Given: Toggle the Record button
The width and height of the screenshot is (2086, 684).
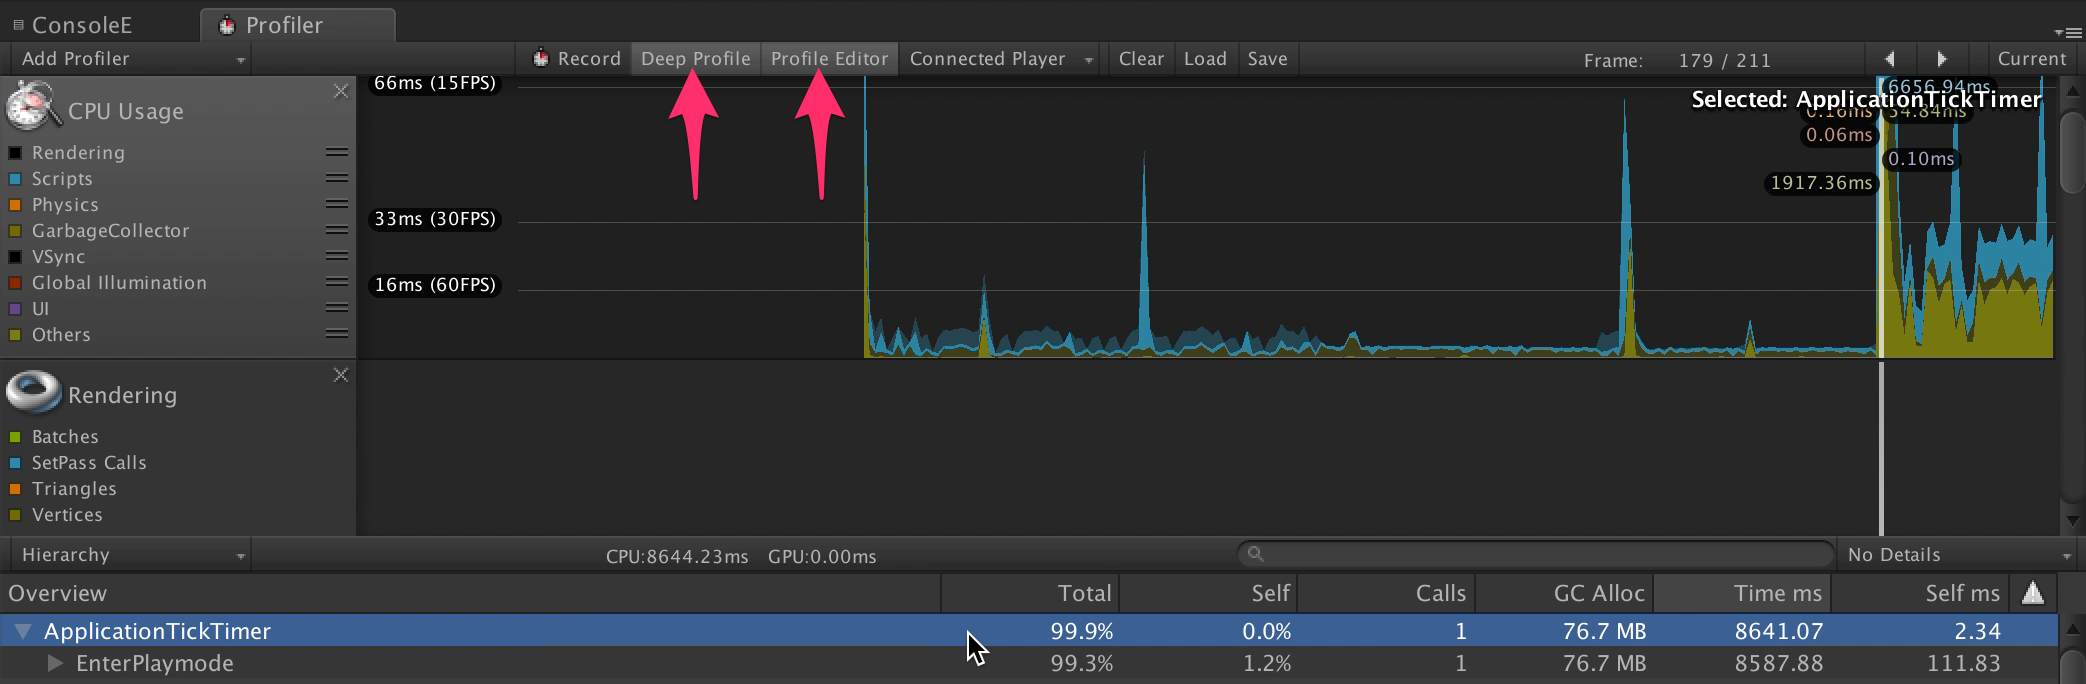Looking at the screenshot, I should [576, 59].
